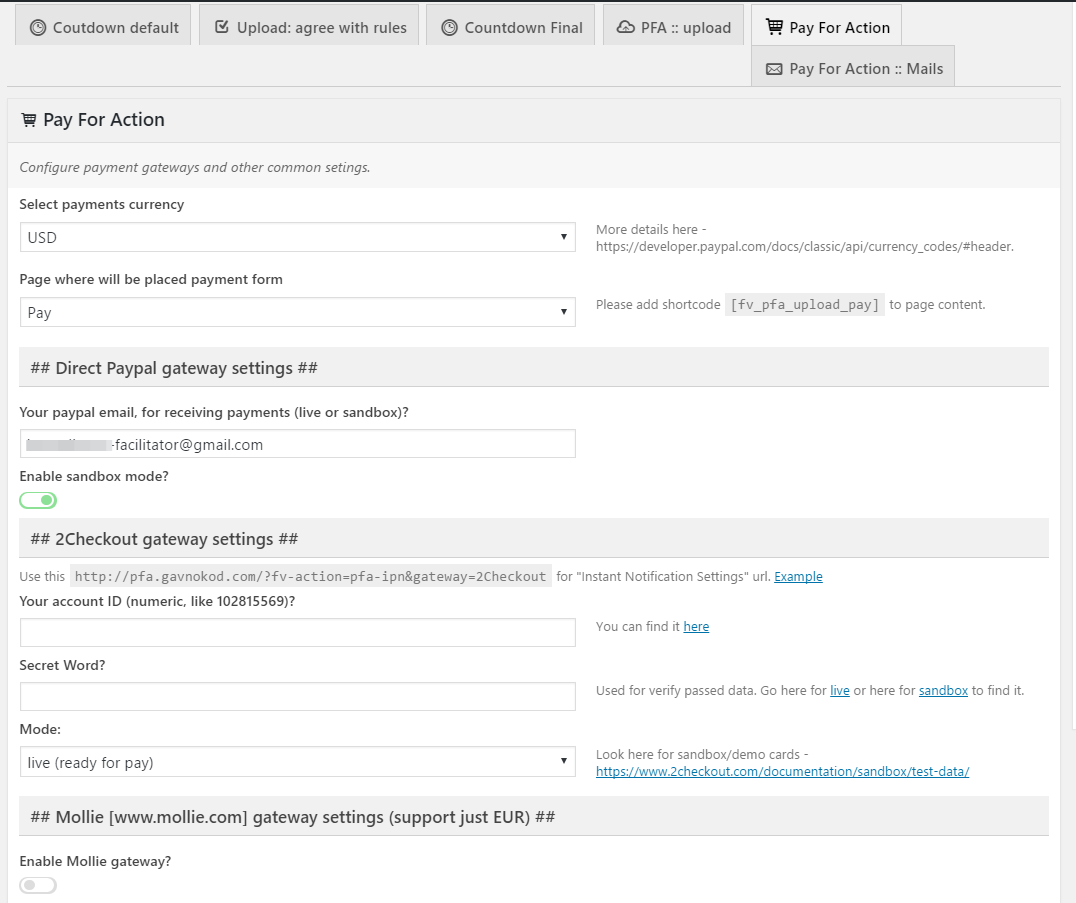Viewport: 1076px width, 903px height.
Task: Open the Example link for notification settings
Action: 798,576
